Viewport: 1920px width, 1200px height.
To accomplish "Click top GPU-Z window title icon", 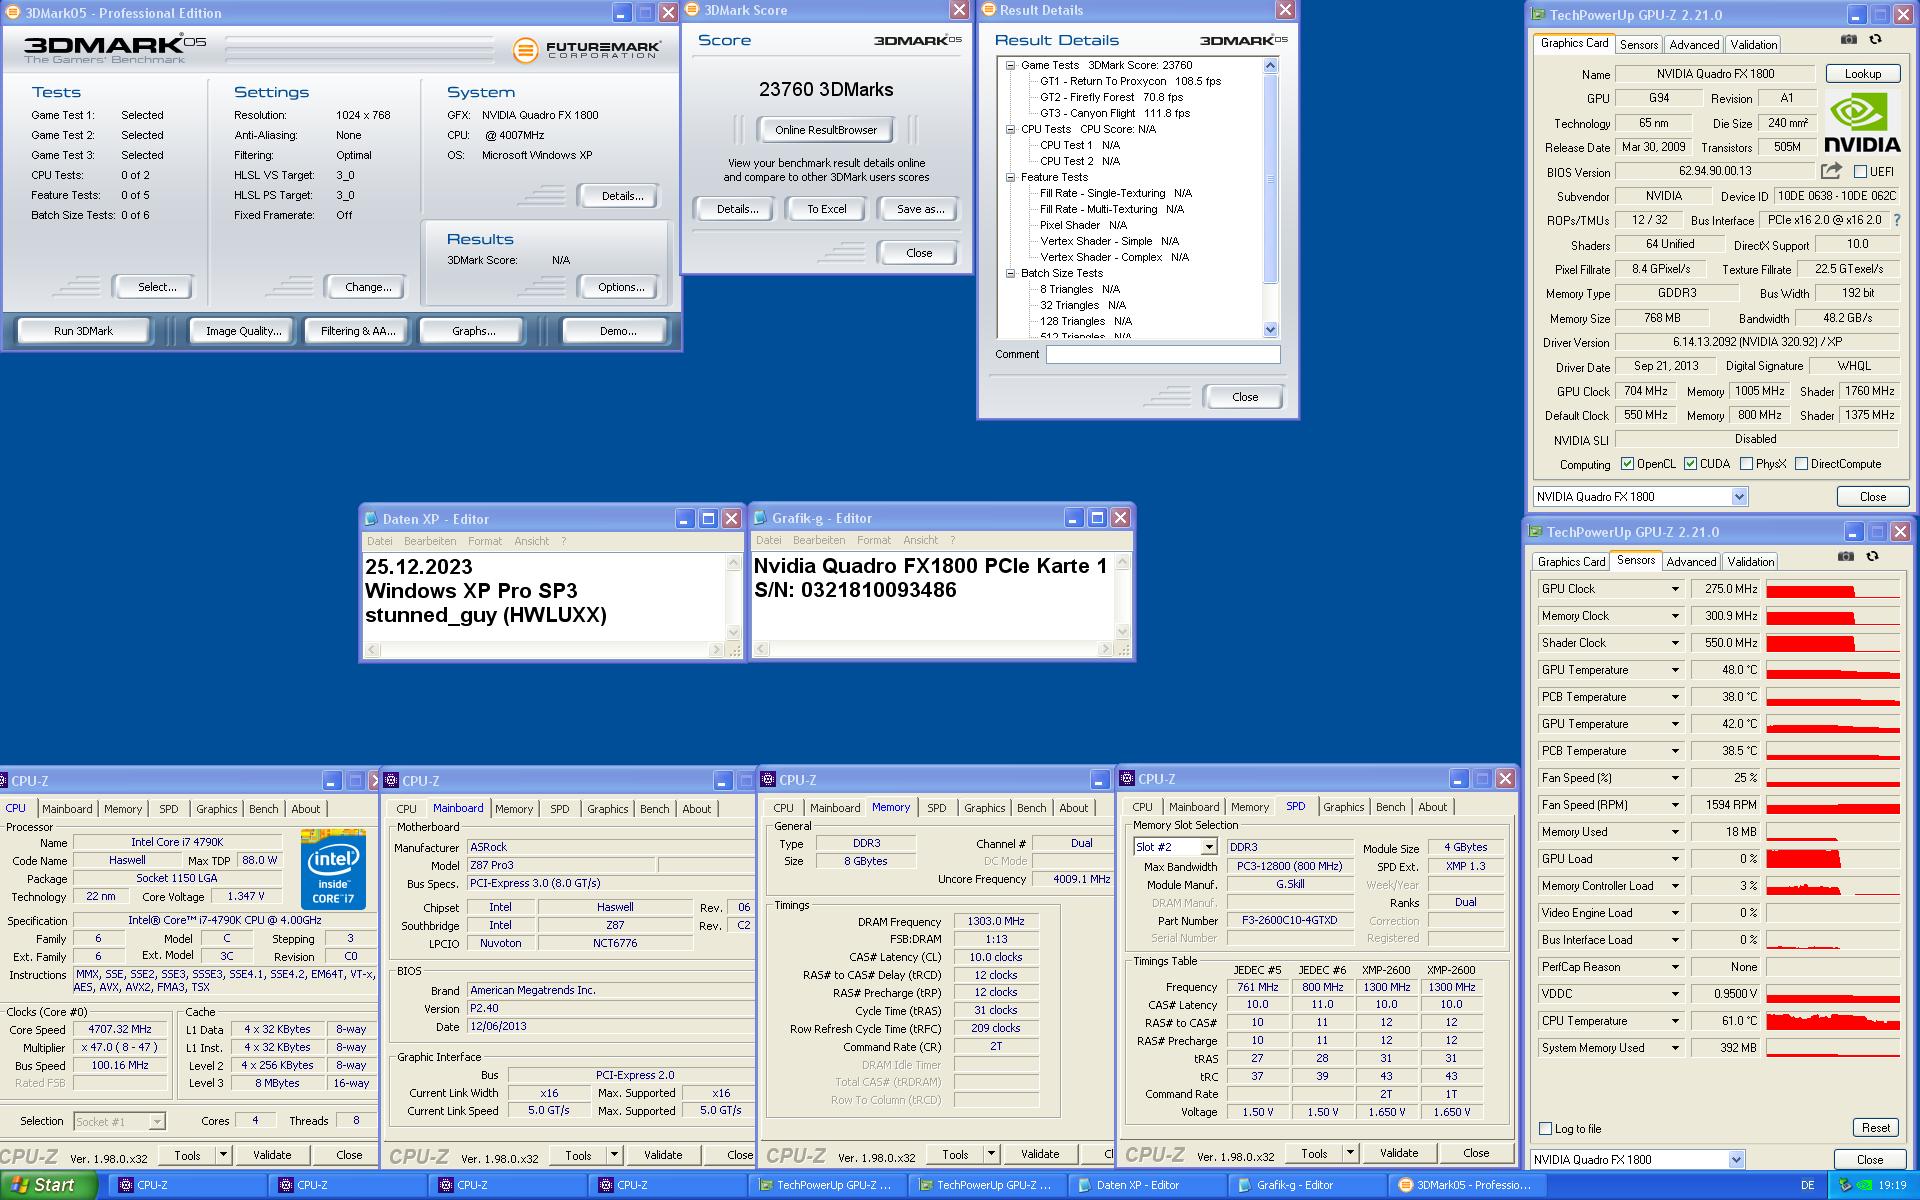I will coord(1538,15).
